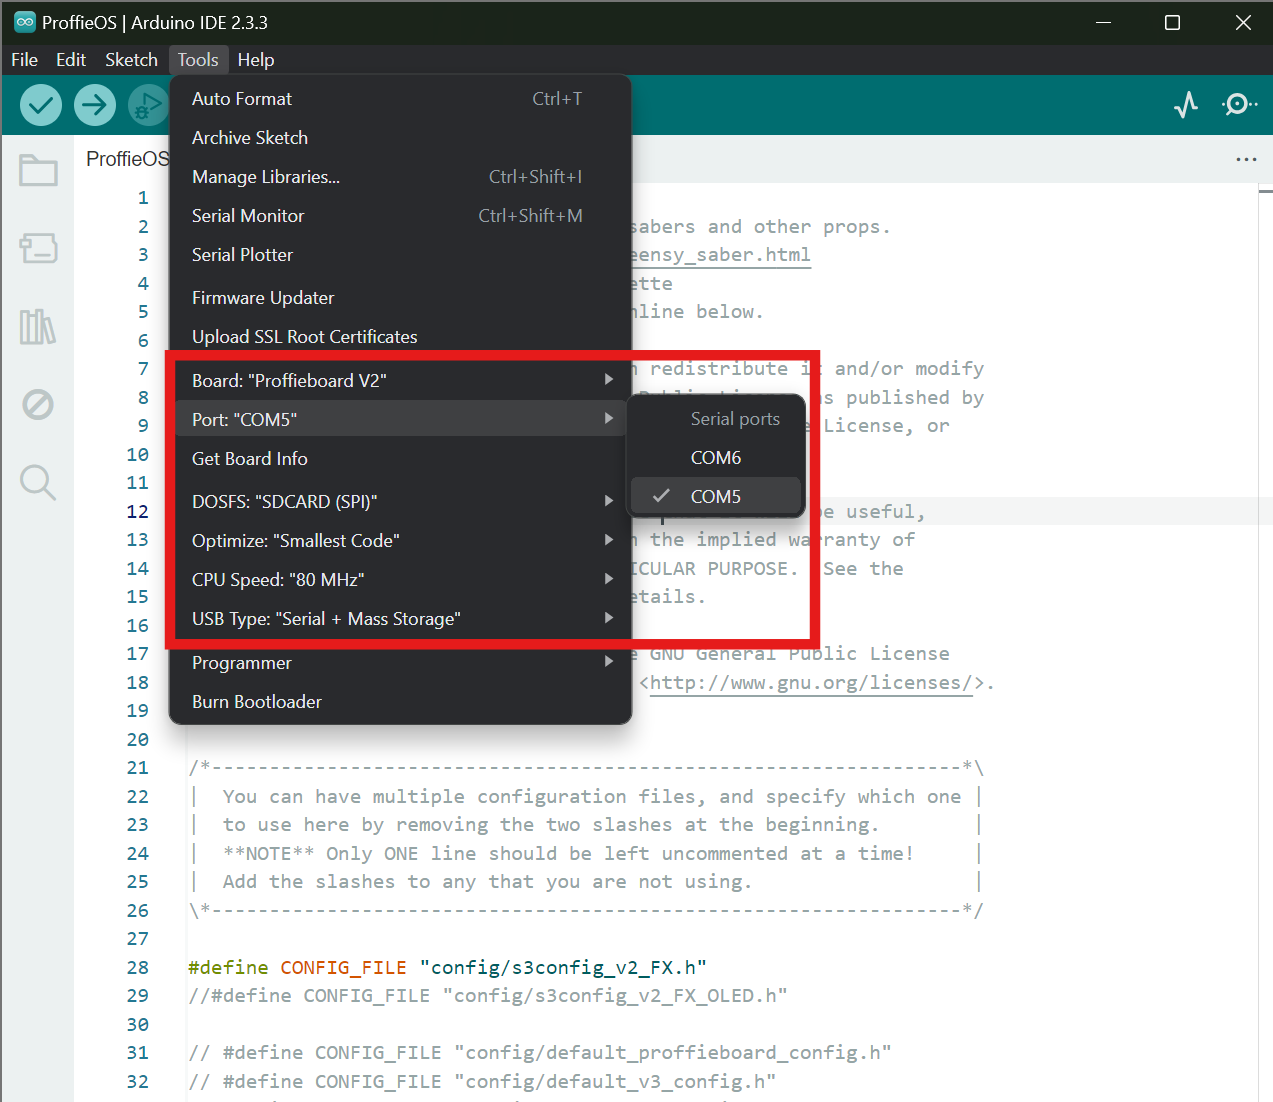The width and height of the screenshot is (1273, 1102).
Task: Open the Search sidebar magnifier icon
Action: 38,482
